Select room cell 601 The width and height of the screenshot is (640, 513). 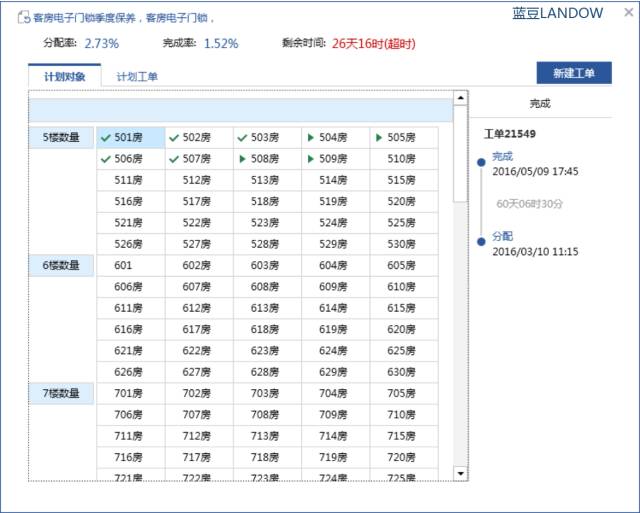click(131, 265)
